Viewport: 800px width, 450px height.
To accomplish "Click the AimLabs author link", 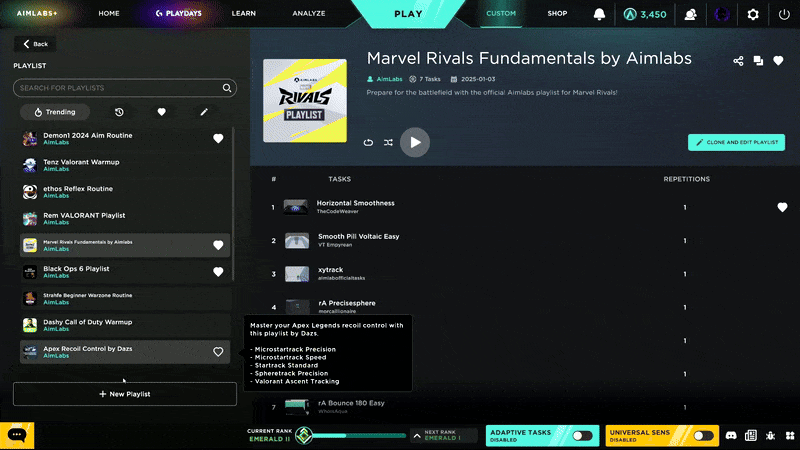I will pyautogui.click(x=389, y=79).
